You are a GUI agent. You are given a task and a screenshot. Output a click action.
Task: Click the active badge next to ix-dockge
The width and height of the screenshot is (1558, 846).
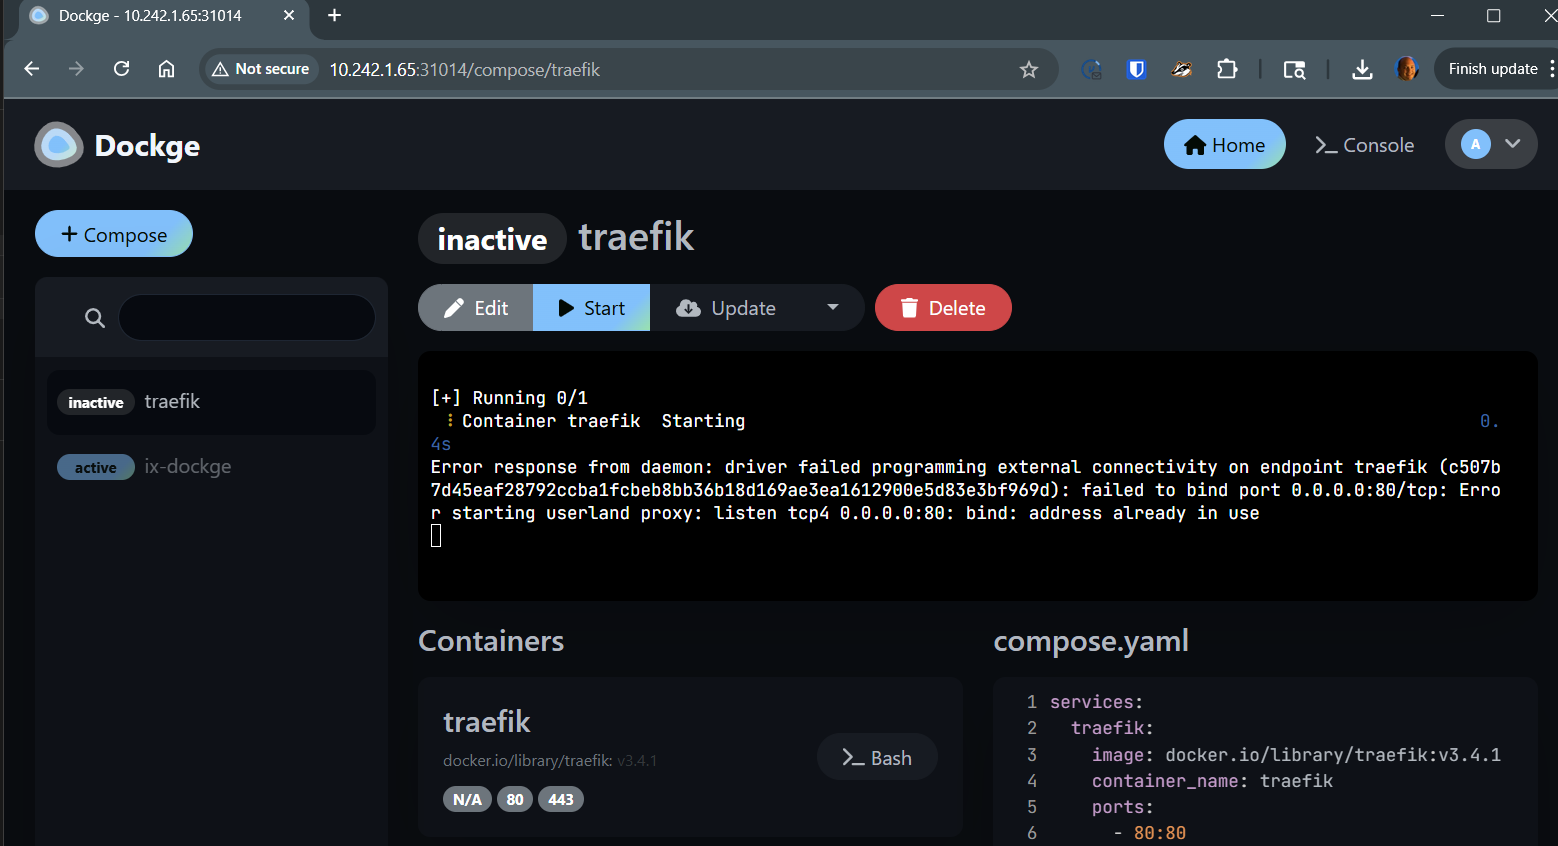[96, 467]
